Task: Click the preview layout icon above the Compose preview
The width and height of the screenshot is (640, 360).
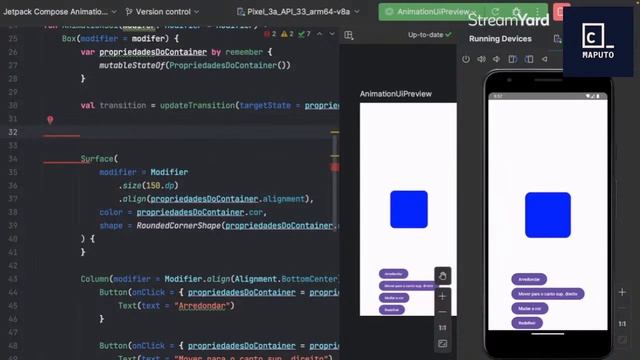Action: [349, 36]
